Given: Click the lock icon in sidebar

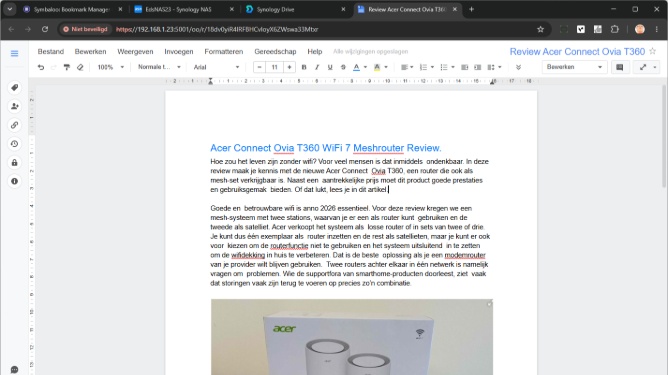Looking at the screenshot, I should [x=14, y=162].
